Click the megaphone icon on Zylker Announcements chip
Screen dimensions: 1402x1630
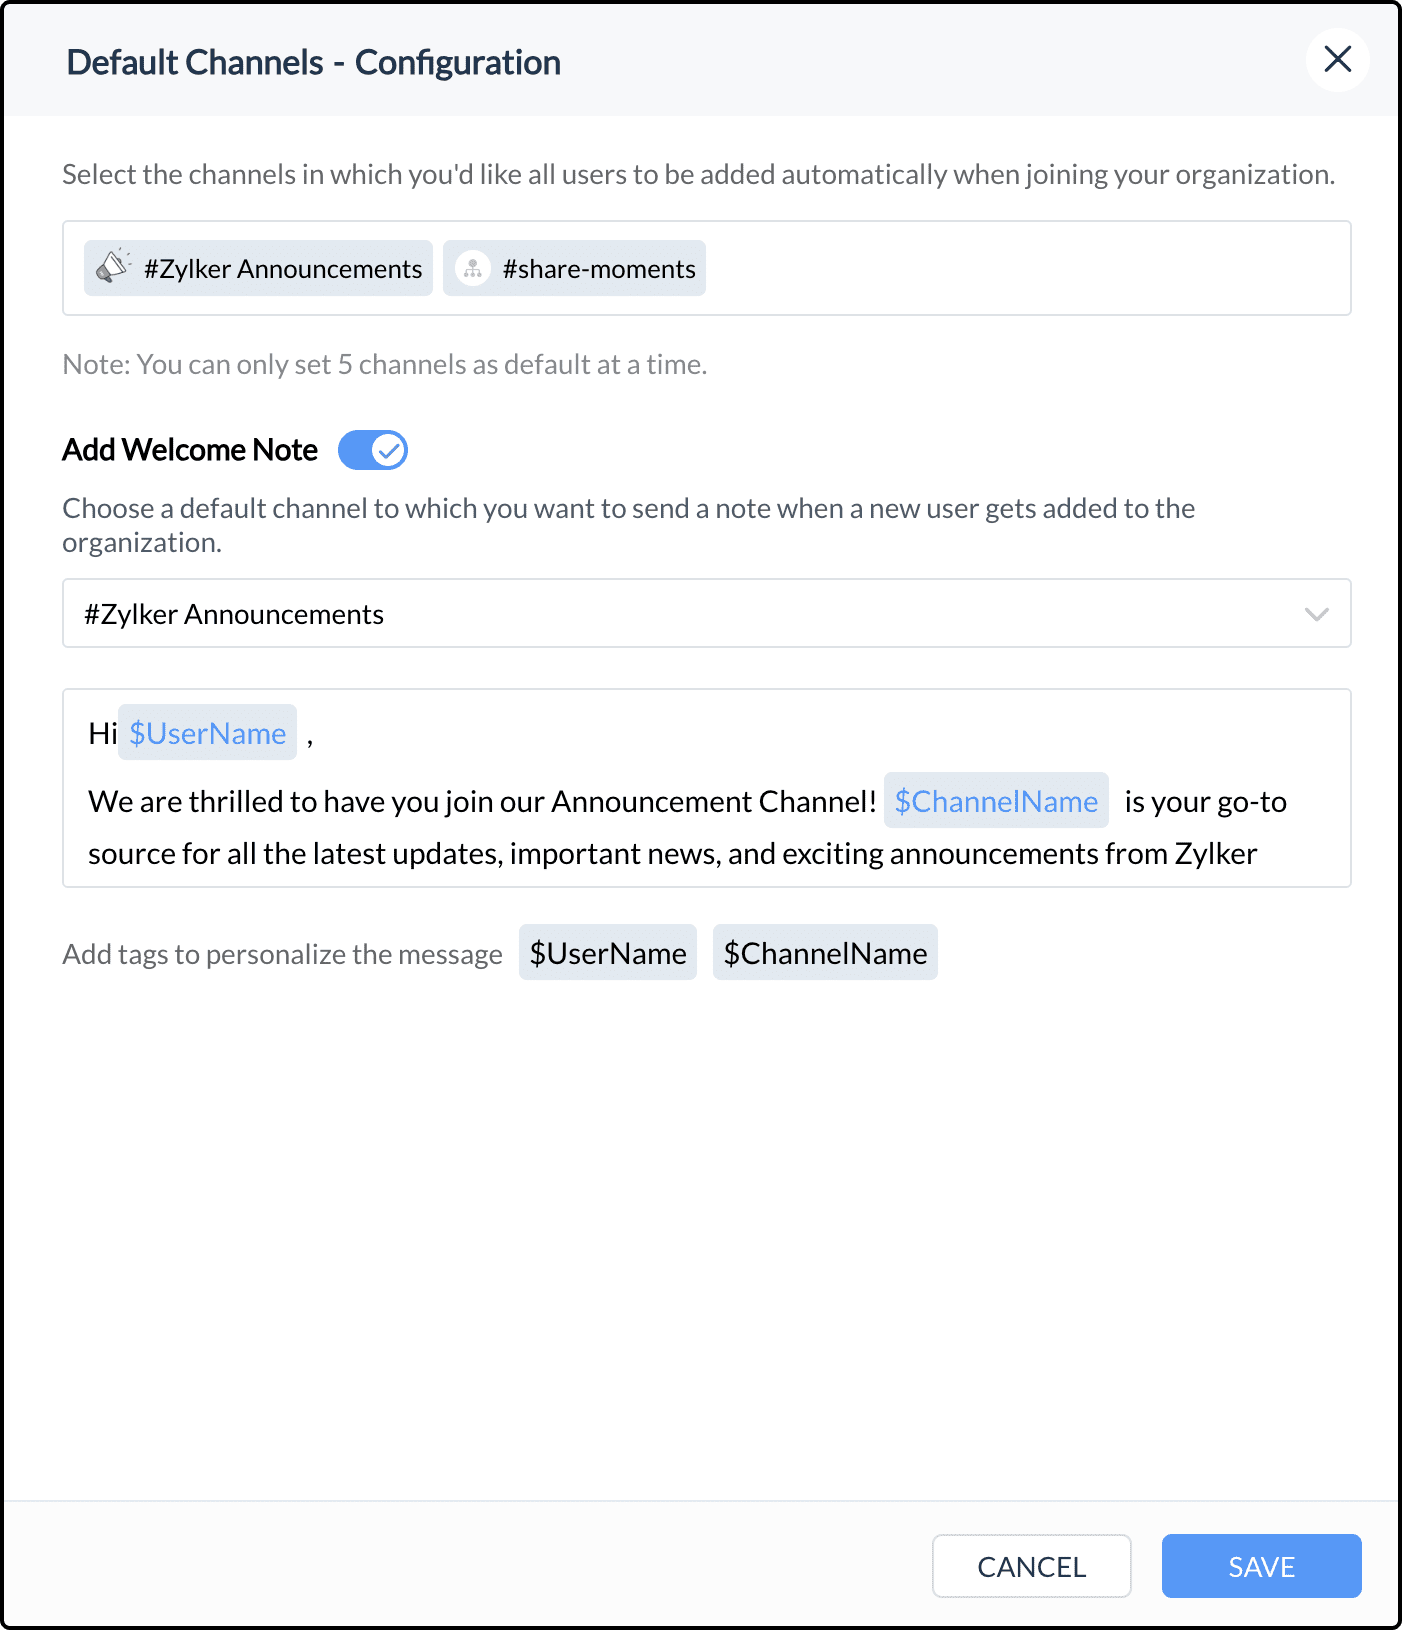pos(113,267)
